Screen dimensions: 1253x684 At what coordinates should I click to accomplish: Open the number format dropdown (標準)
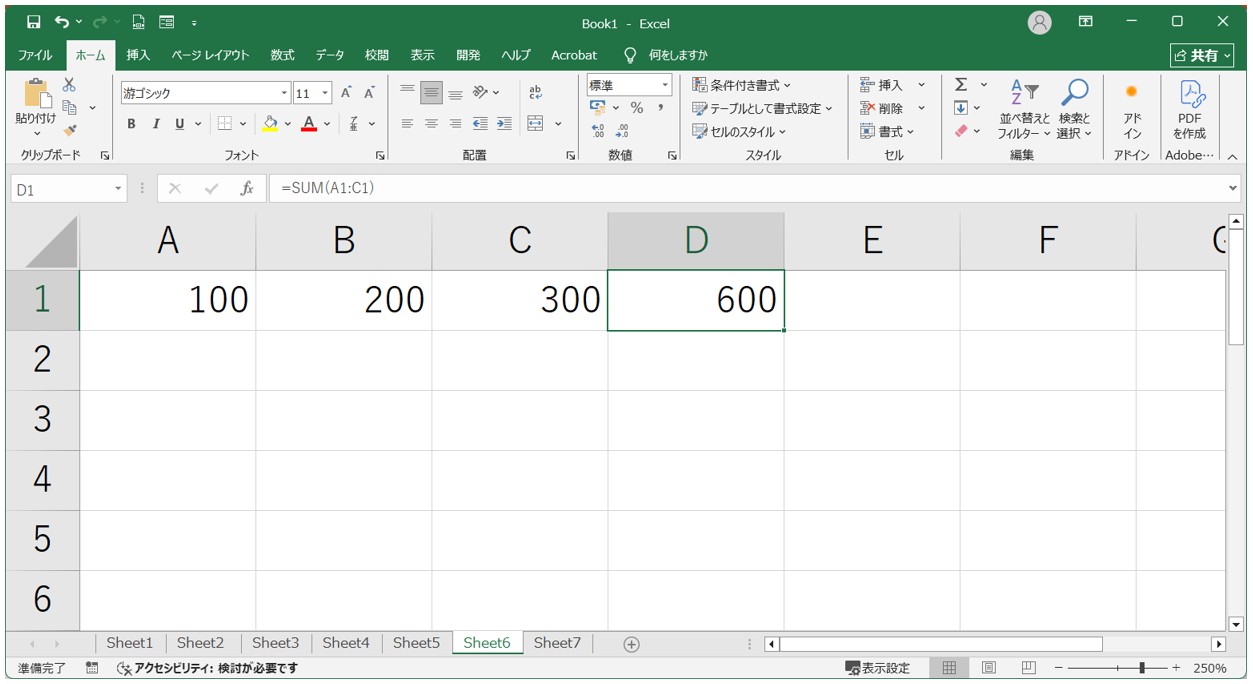[665, 86]
